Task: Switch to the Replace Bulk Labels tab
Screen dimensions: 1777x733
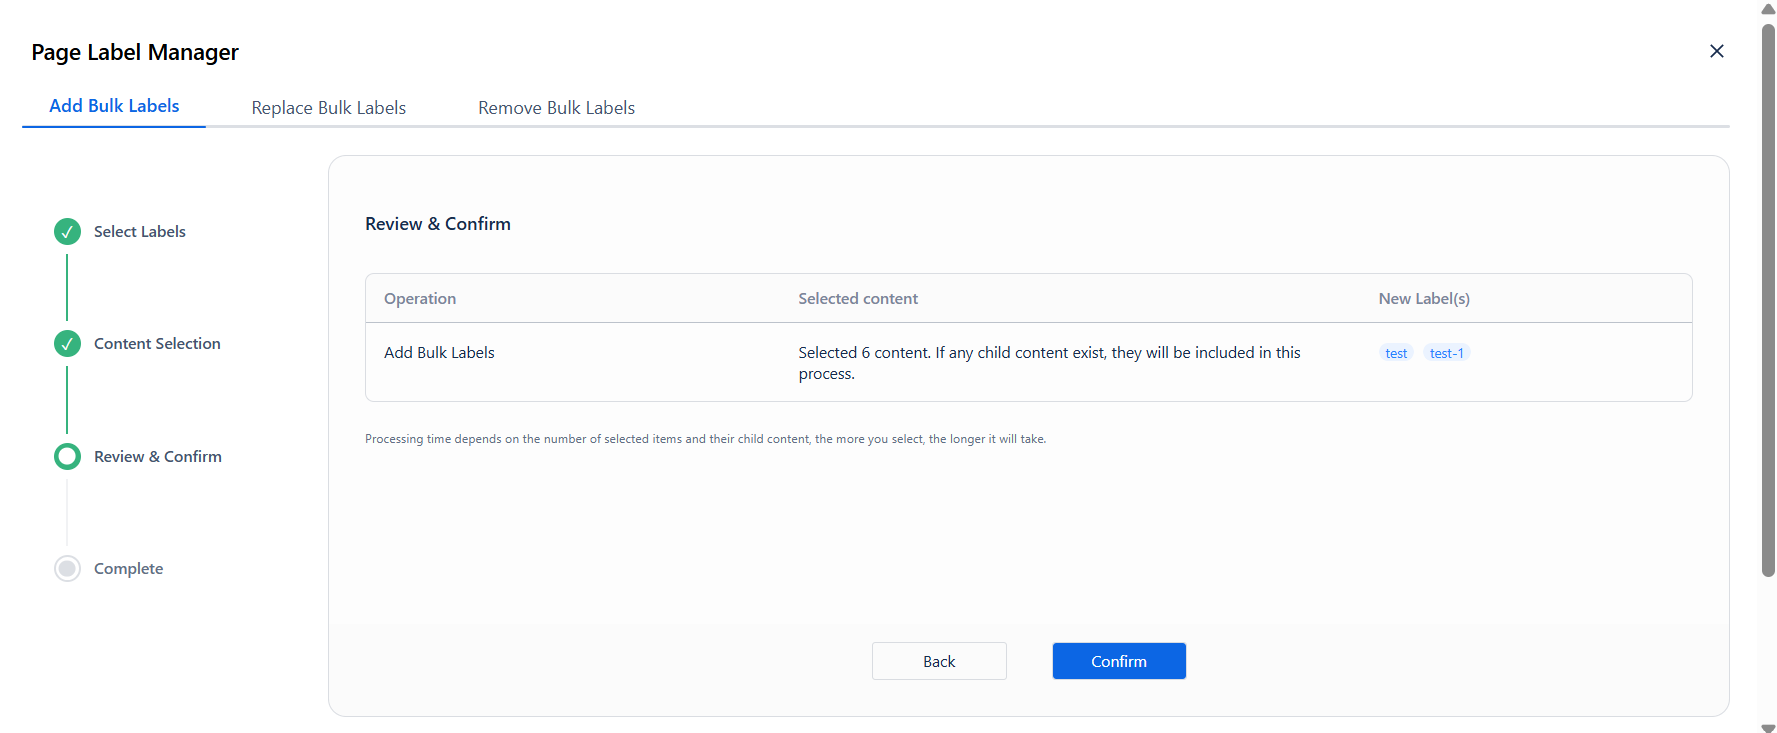Action: [x=328, y=108]
